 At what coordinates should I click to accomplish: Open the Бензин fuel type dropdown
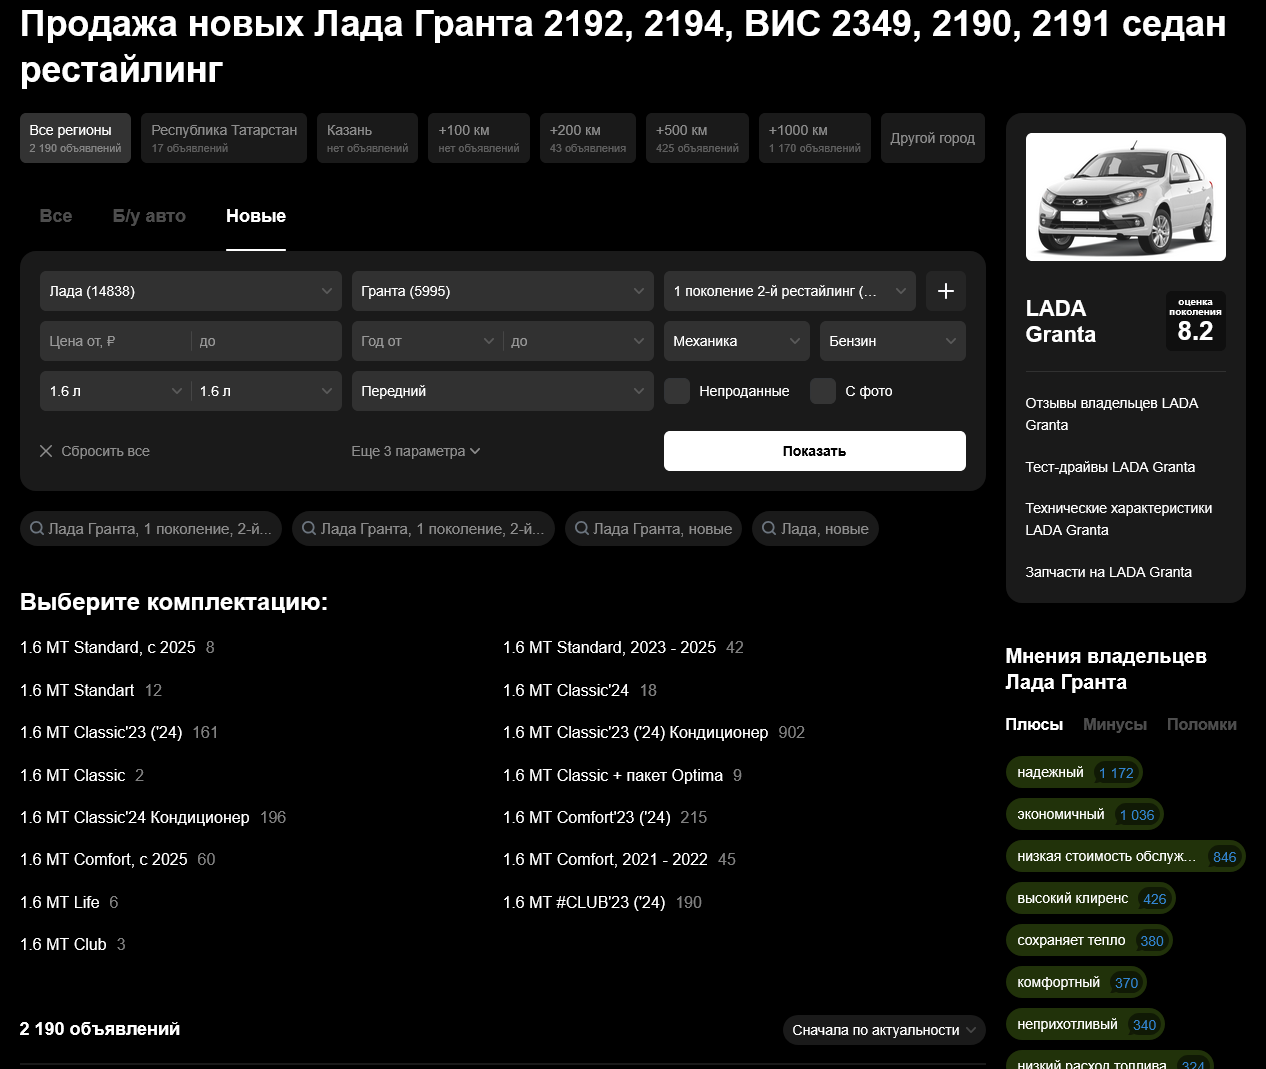point(893,341)
